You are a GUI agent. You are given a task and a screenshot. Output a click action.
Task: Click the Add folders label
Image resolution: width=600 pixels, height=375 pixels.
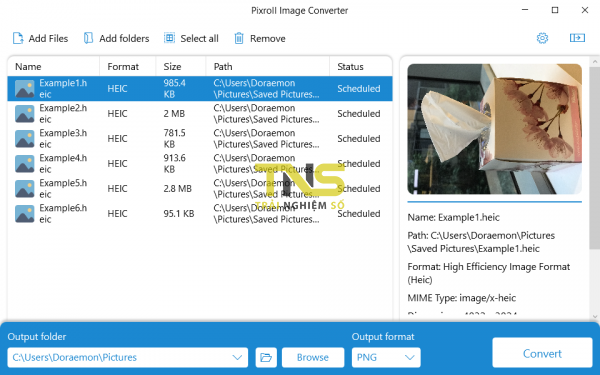click(124, 38)
